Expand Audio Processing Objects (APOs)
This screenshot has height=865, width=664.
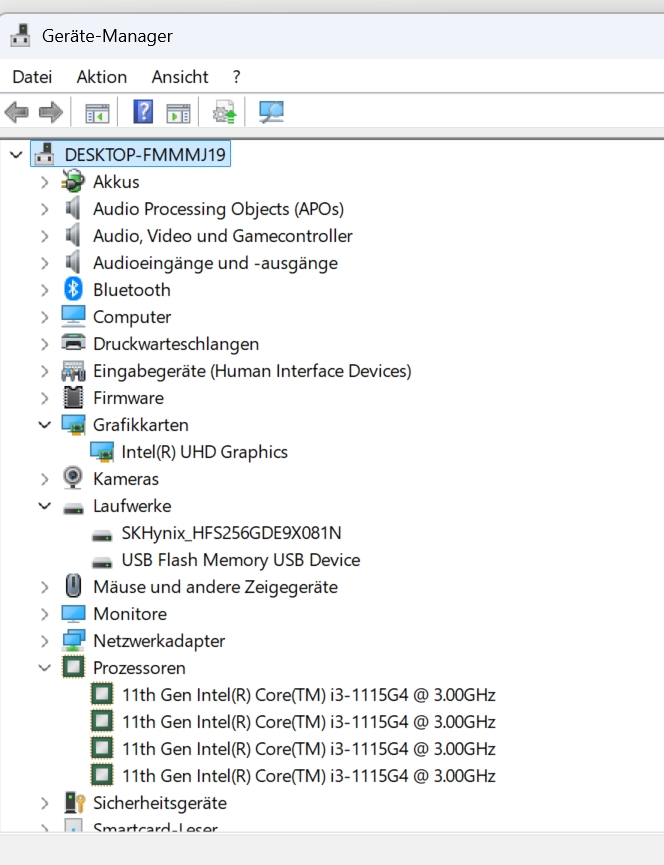[45, 209]
